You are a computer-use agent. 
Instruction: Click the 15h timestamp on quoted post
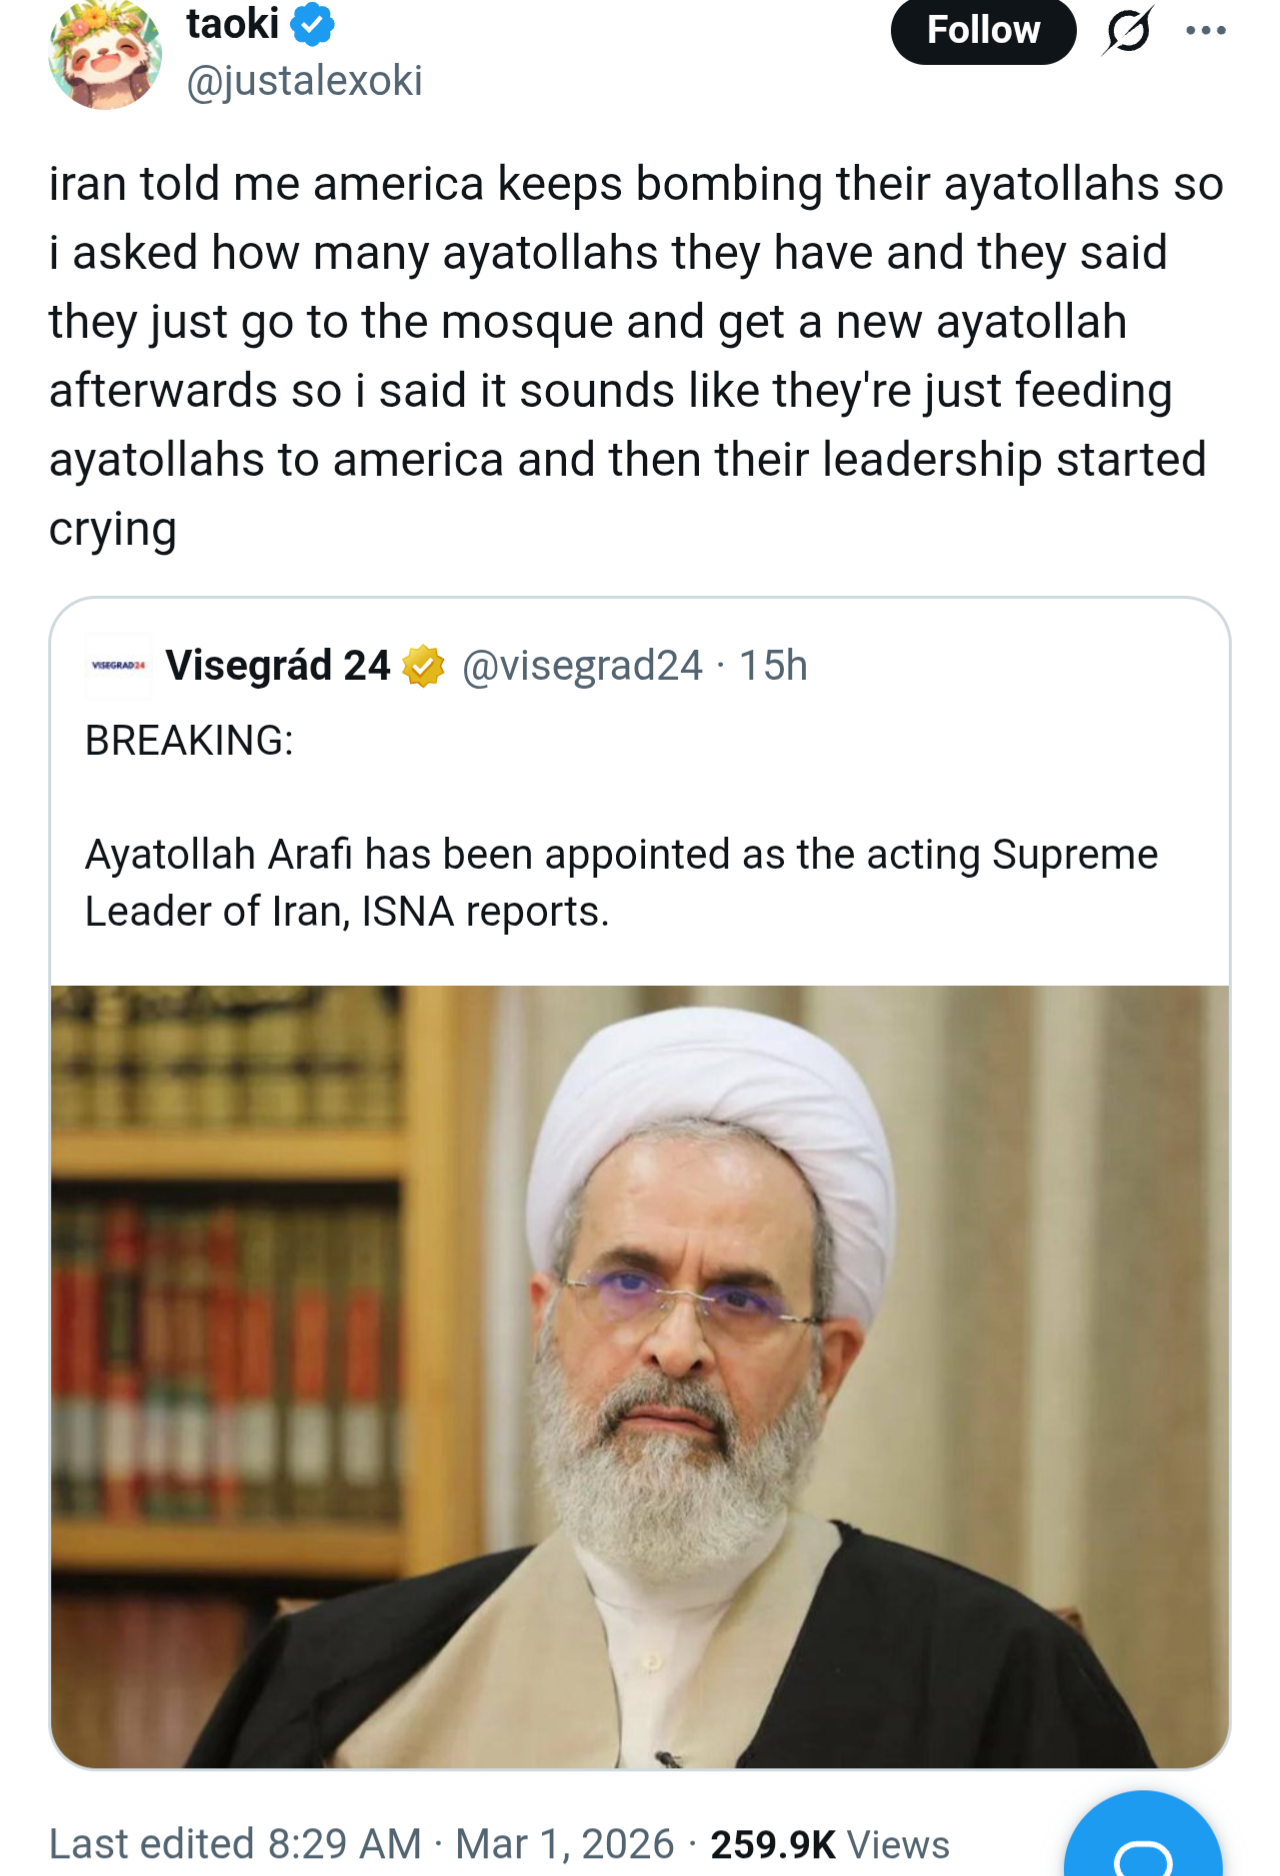pyautogui.click(x=773, y=666)
